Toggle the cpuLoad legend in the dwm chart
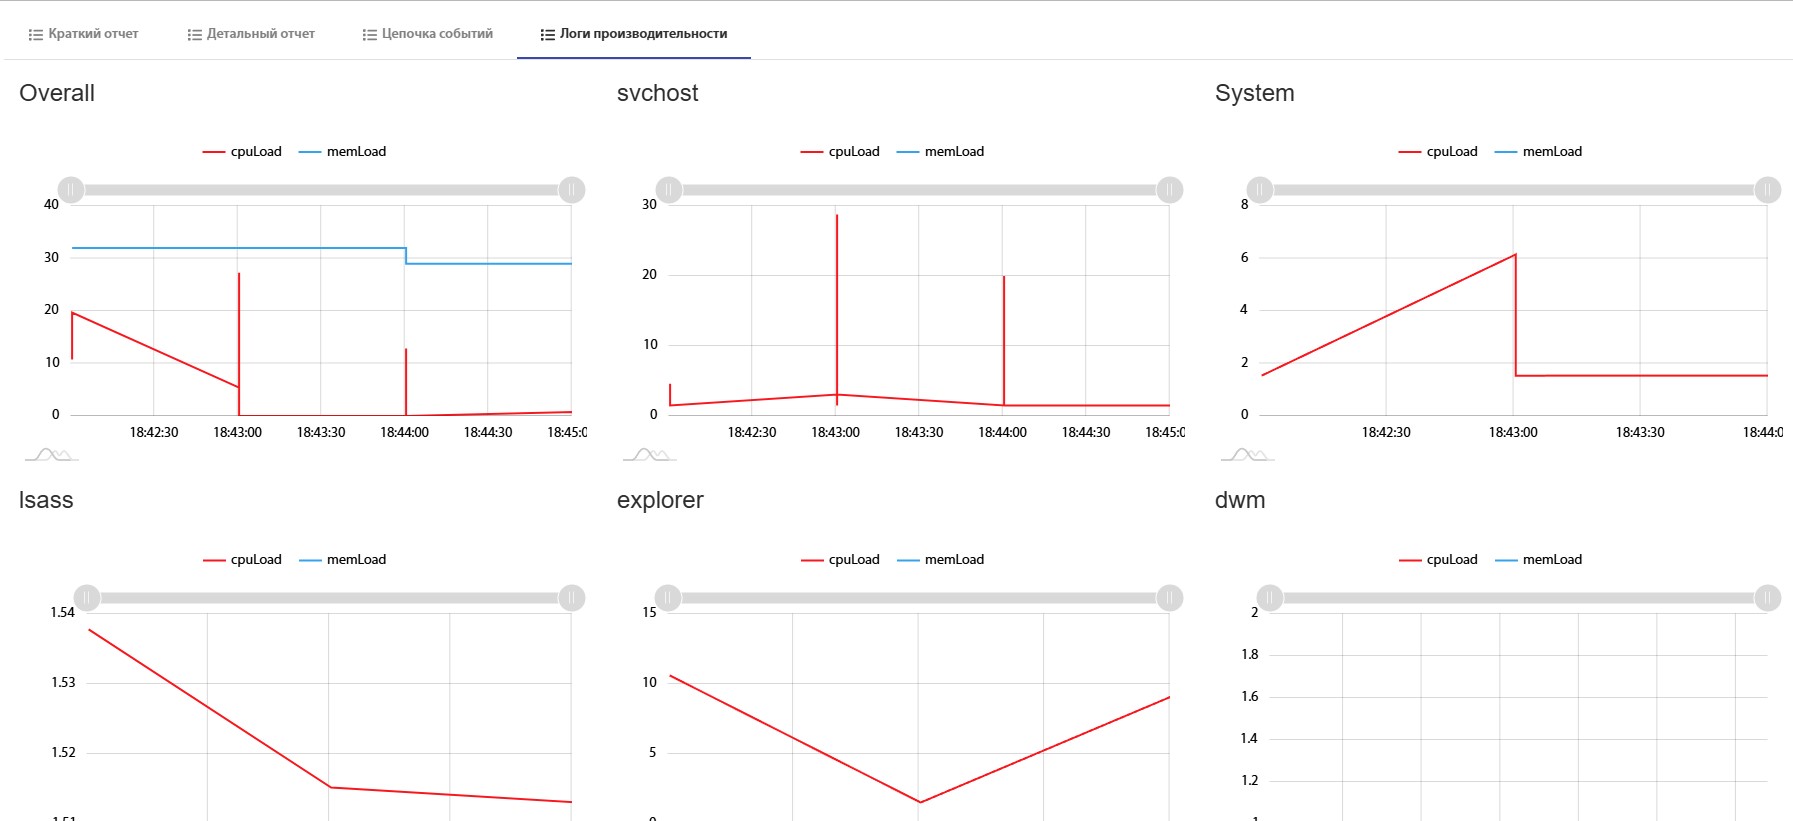 coord(1439,560)
